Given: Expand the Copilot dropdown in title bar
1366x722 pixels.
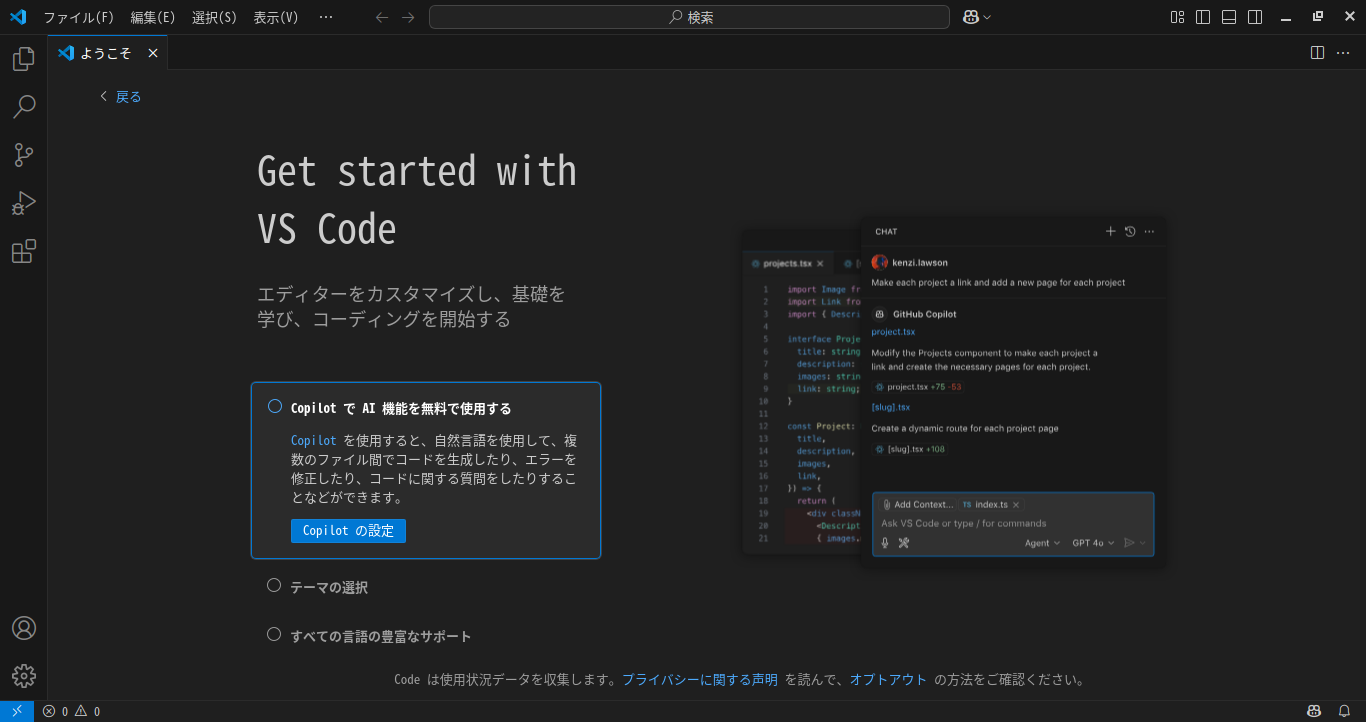Looking at the screenshot, I should click(x=988, y=17).
